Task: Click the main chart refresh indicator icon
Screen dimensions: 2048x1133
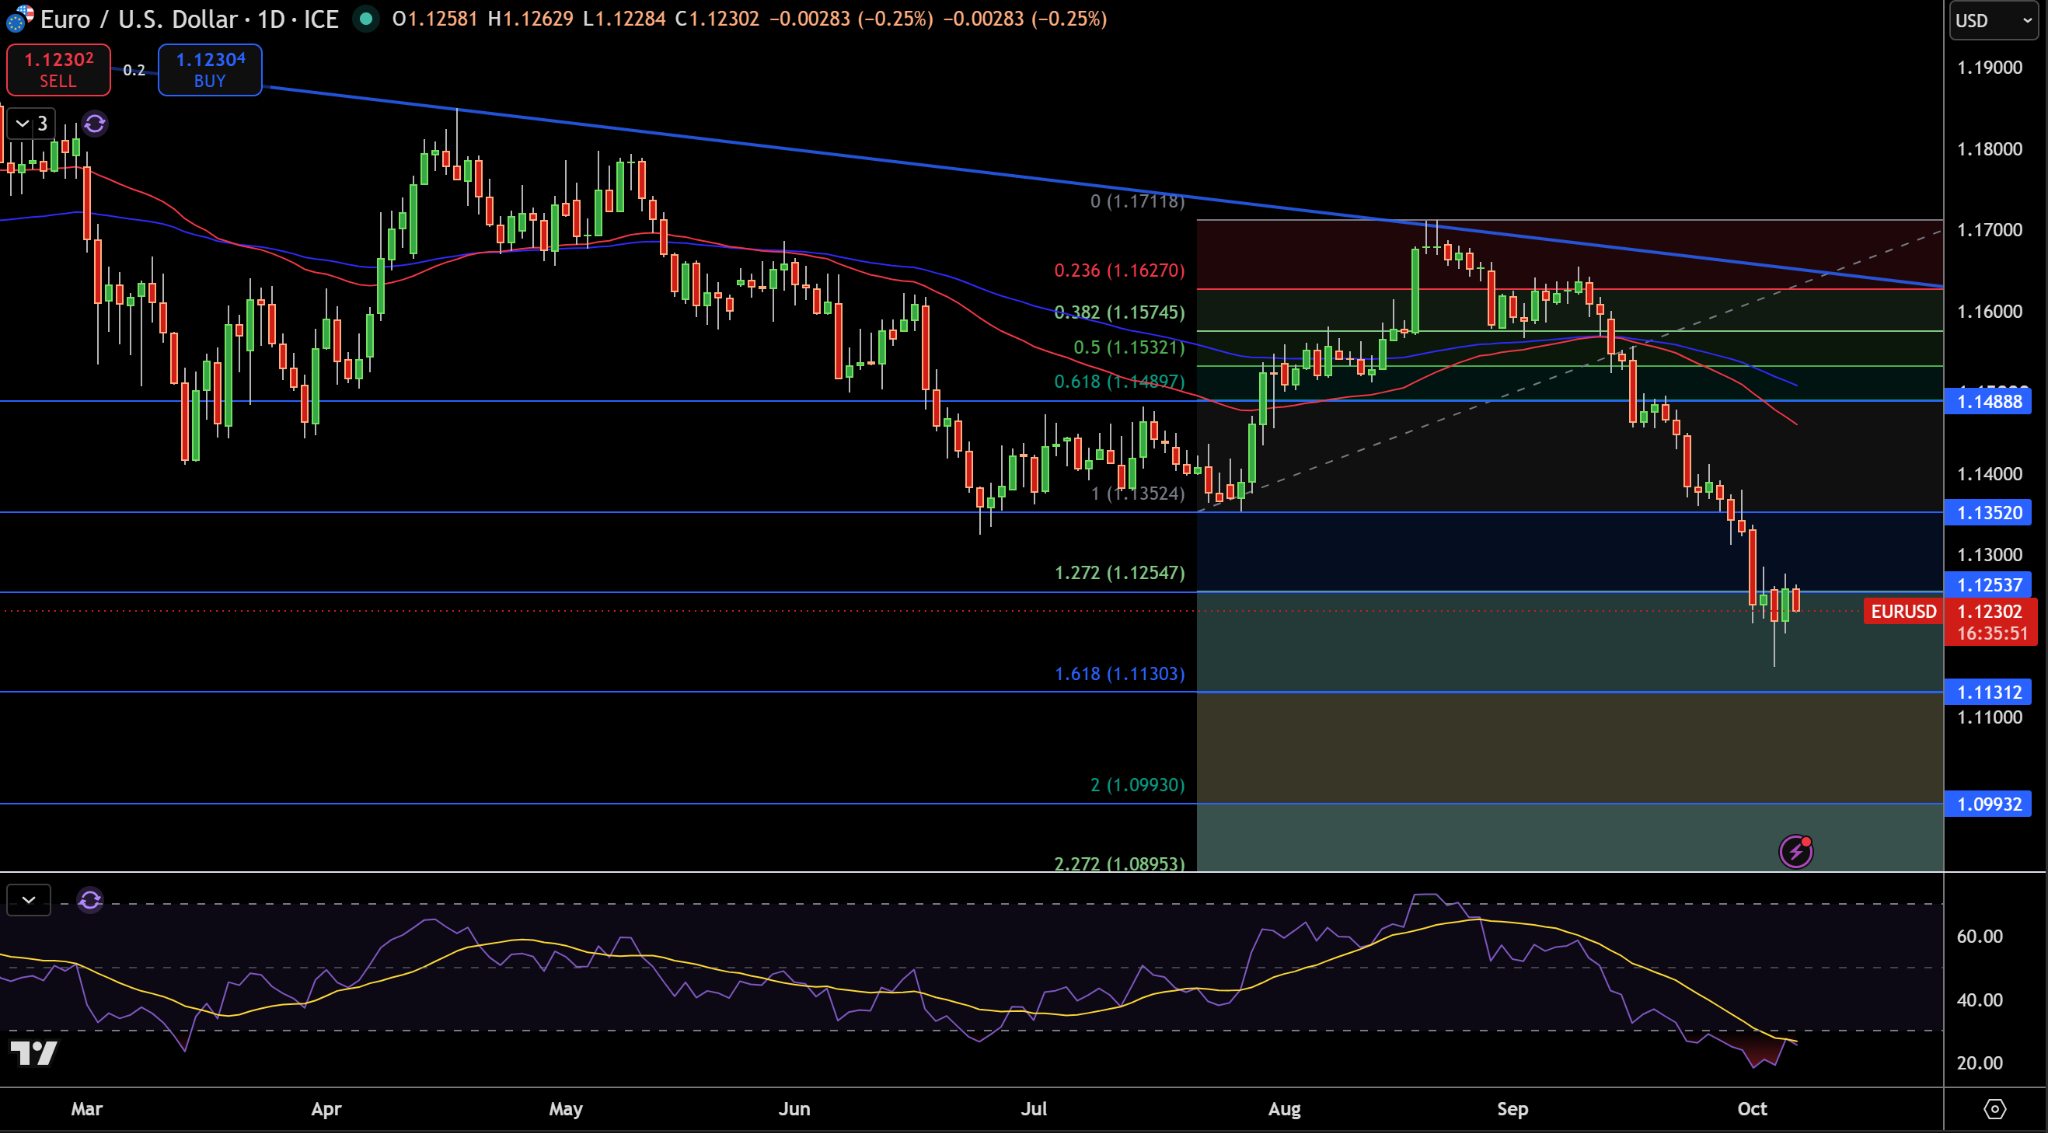Action: 94,124
